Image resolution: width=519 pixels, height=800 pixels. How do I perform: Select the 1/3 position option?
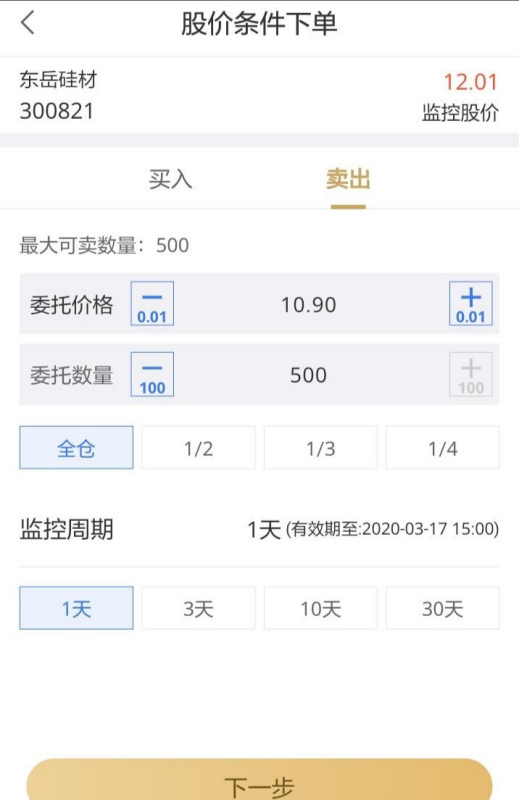pos(320,448)
